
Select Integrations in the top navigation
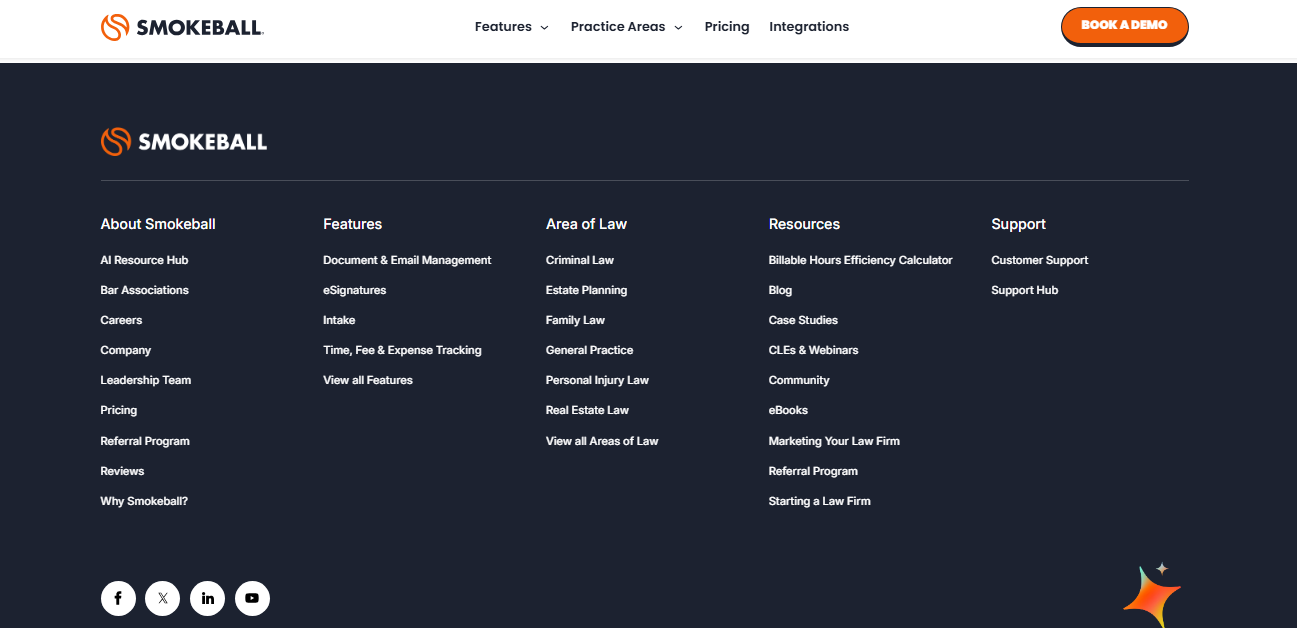pyautogui.click(x=808, y=27)
